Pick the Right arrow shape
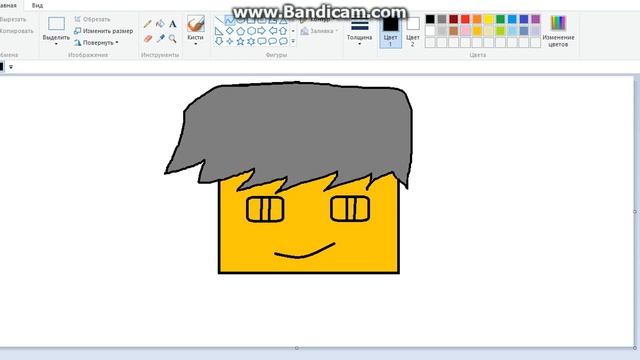The image size is (640, 360). click(262, 31)
